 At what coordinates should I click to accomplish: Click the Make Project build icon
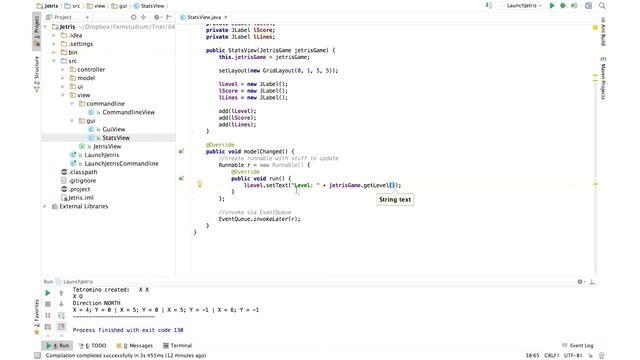(489, 6)
